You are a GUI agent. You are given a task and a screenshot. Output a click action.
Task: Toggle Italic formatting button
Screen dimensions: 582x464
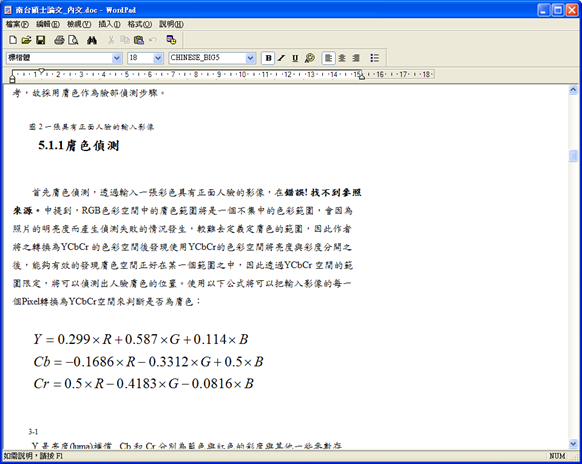(281, 58)
